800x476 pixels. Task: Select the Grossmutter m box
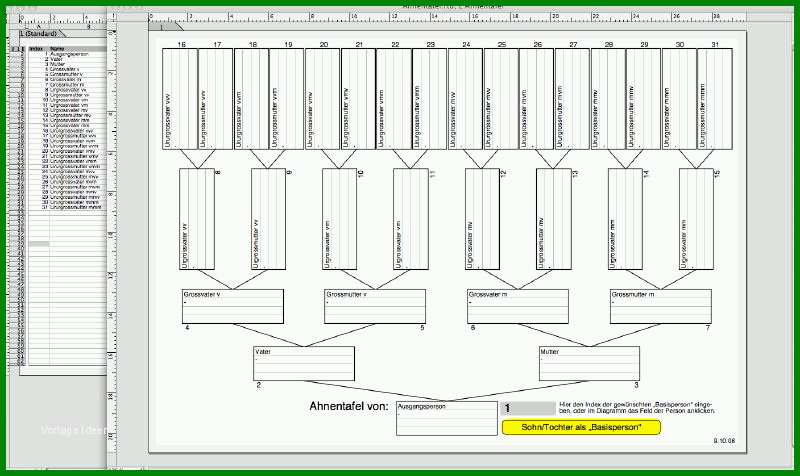tap(661, 306)
